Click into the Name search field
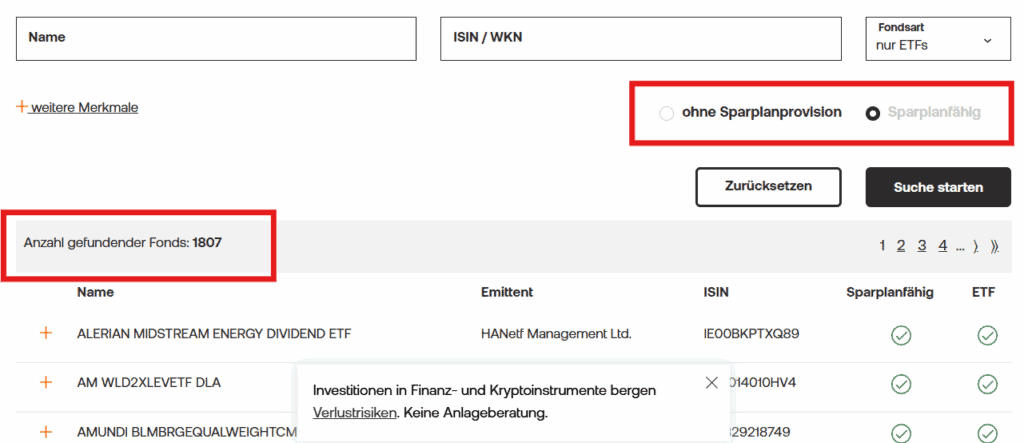The image size is (1024, 443). pyautogui.click(x=216, y=39)
